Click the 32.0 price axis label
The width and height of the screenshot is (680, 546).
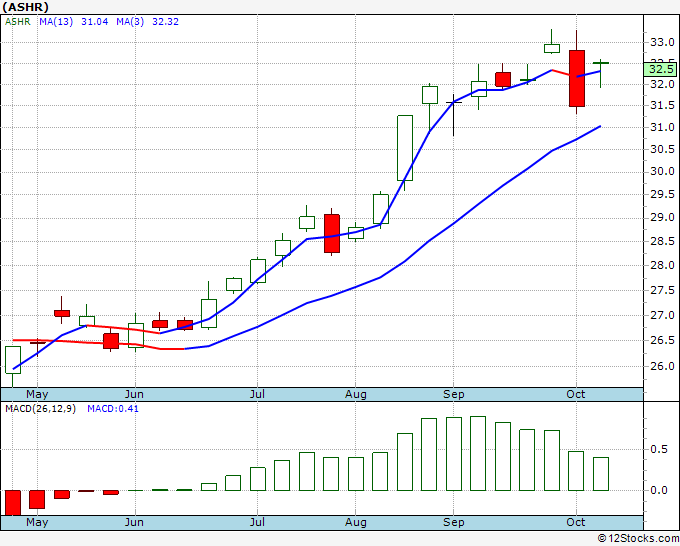coord(662,84)
